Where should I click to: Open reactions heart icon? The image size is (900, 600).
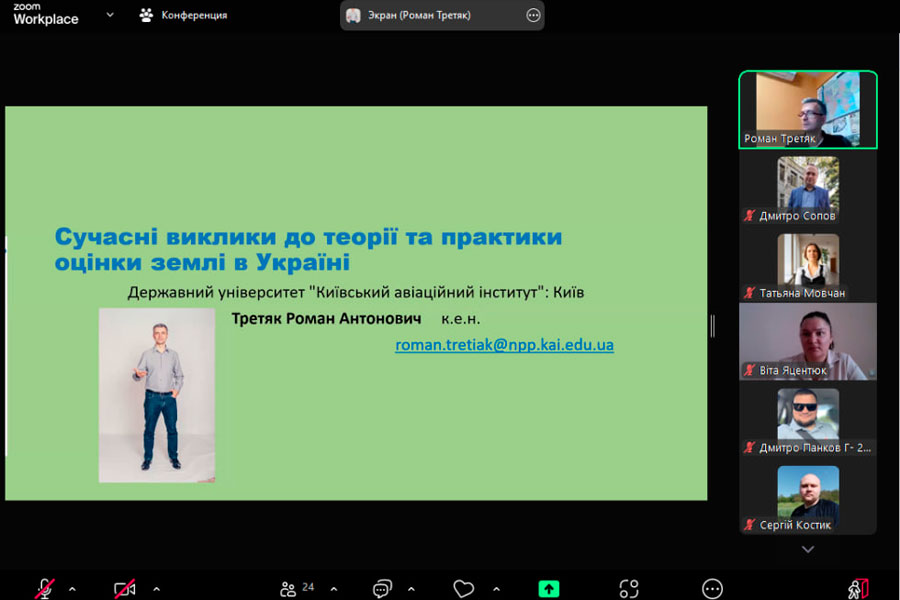click(x=463, y=589)
